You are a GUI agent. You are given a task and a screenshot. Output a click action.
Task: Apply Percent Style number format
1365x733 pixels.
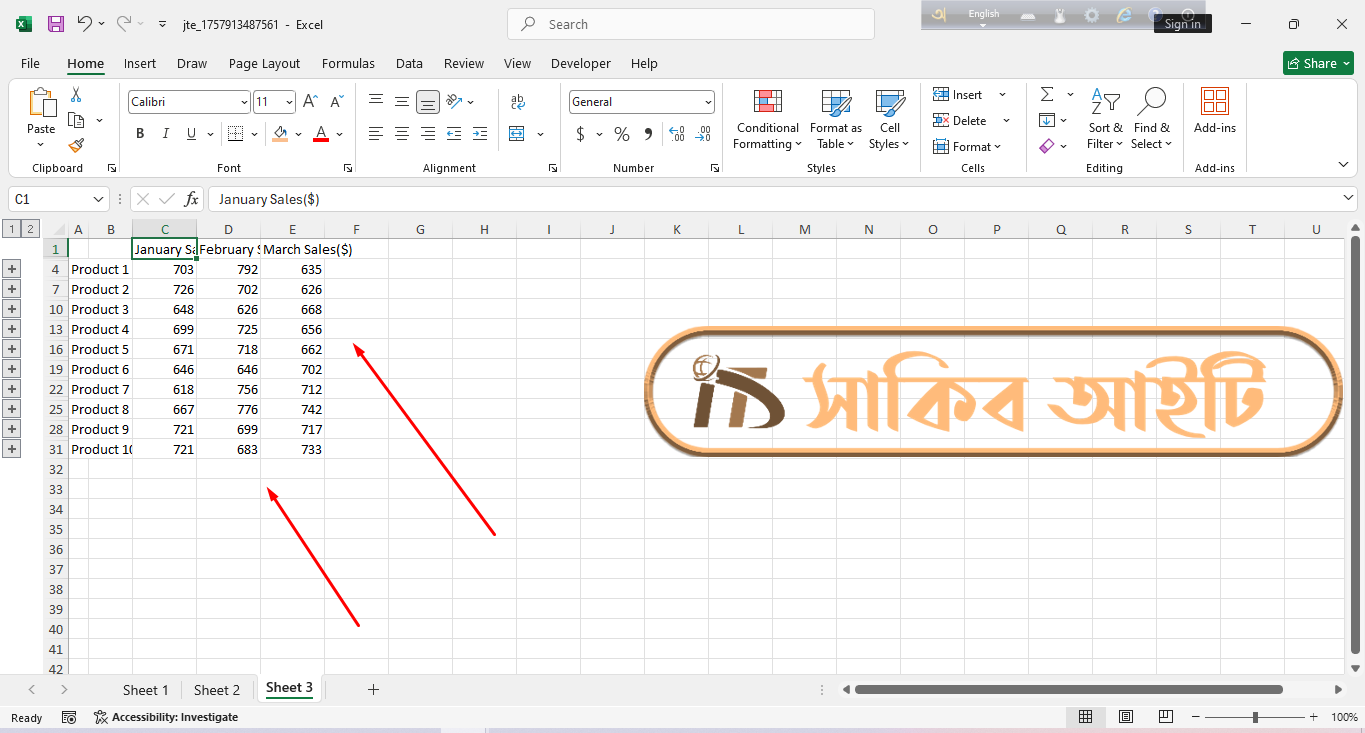[x=622, y=134]
